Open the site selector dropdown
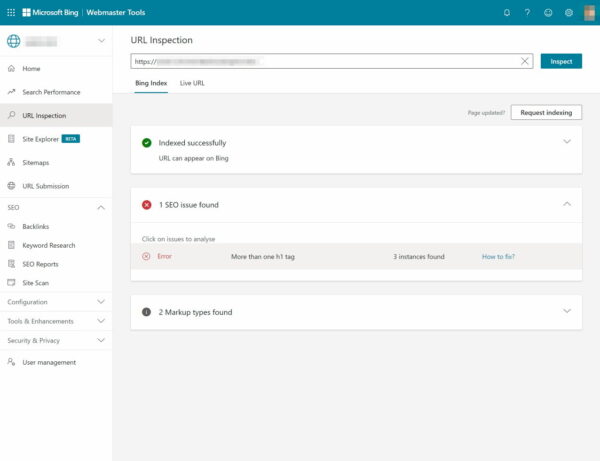Viewport: 600px width, 461px height. point(101,41)
